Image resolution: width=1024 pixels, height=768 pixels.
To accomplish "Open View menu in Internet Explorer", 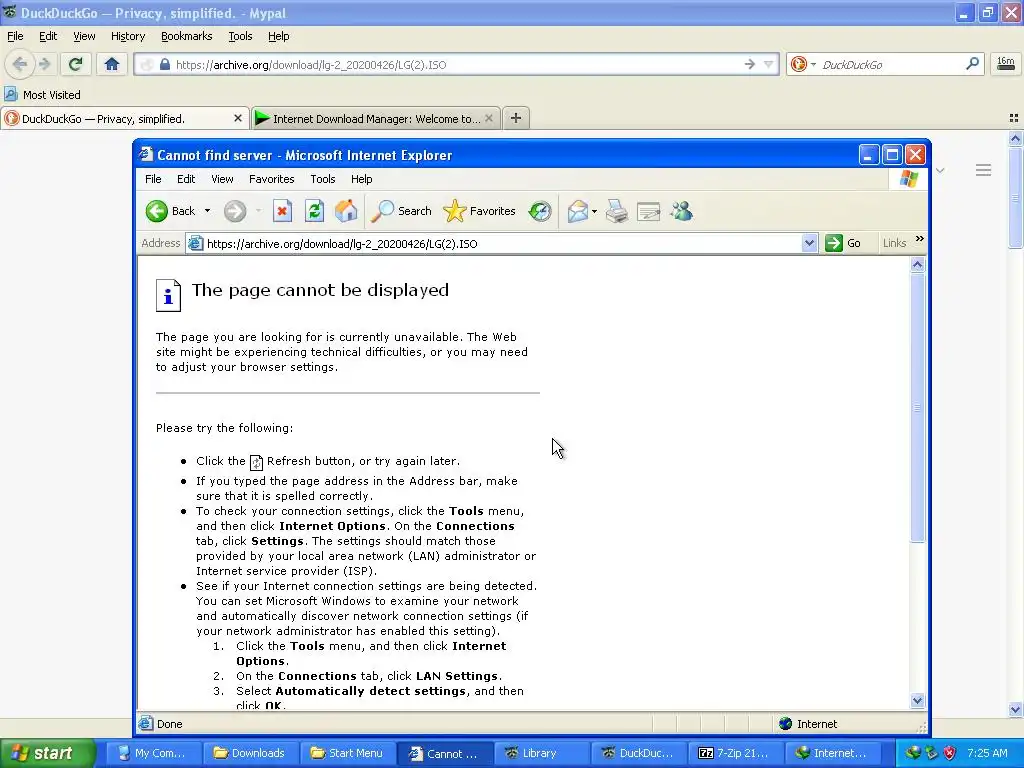I will tap(222, 179).
